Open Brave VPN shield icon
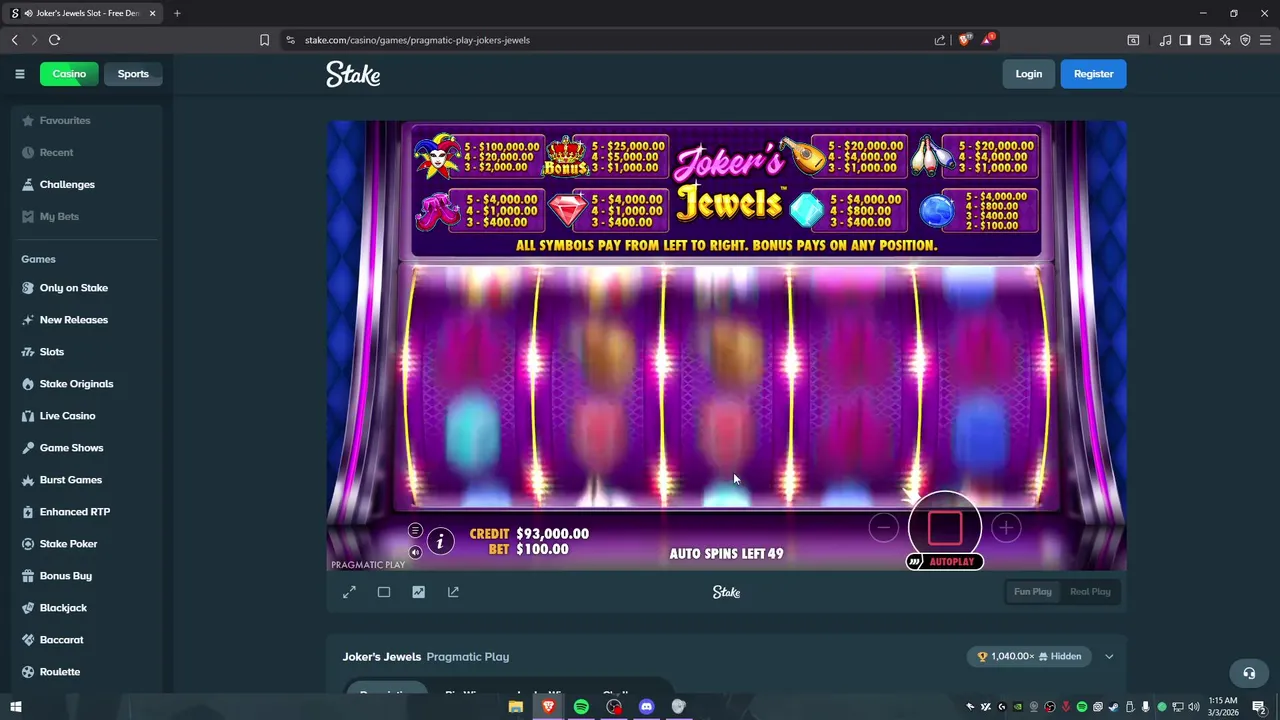 [x=1245, y=40]
